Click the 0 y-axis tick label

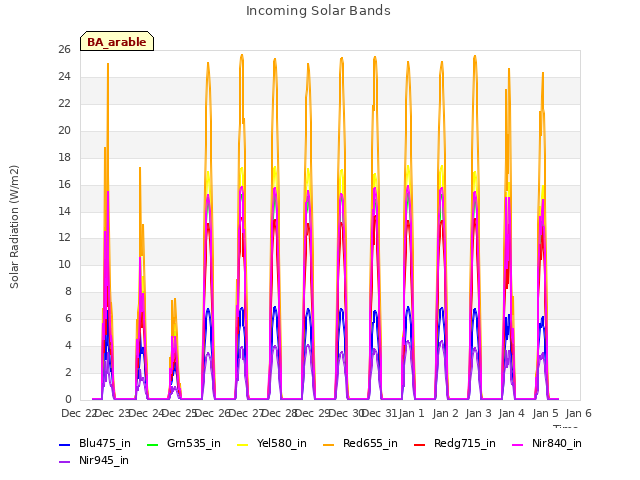(x=68, y=400)
